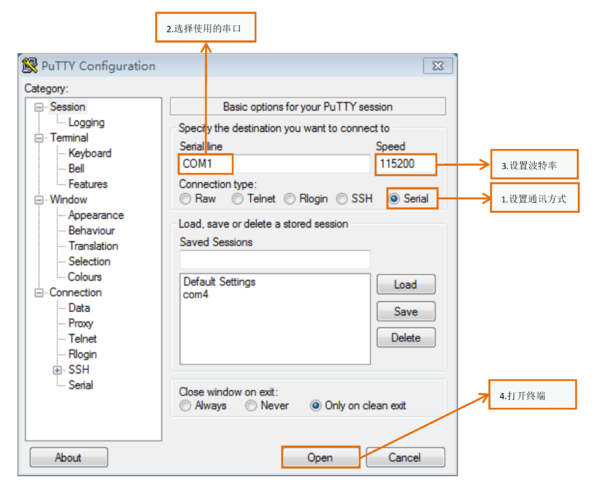Go to Colours under Window category
The width and height of the screenshot is (600, 492).
[x=85, y=277]
